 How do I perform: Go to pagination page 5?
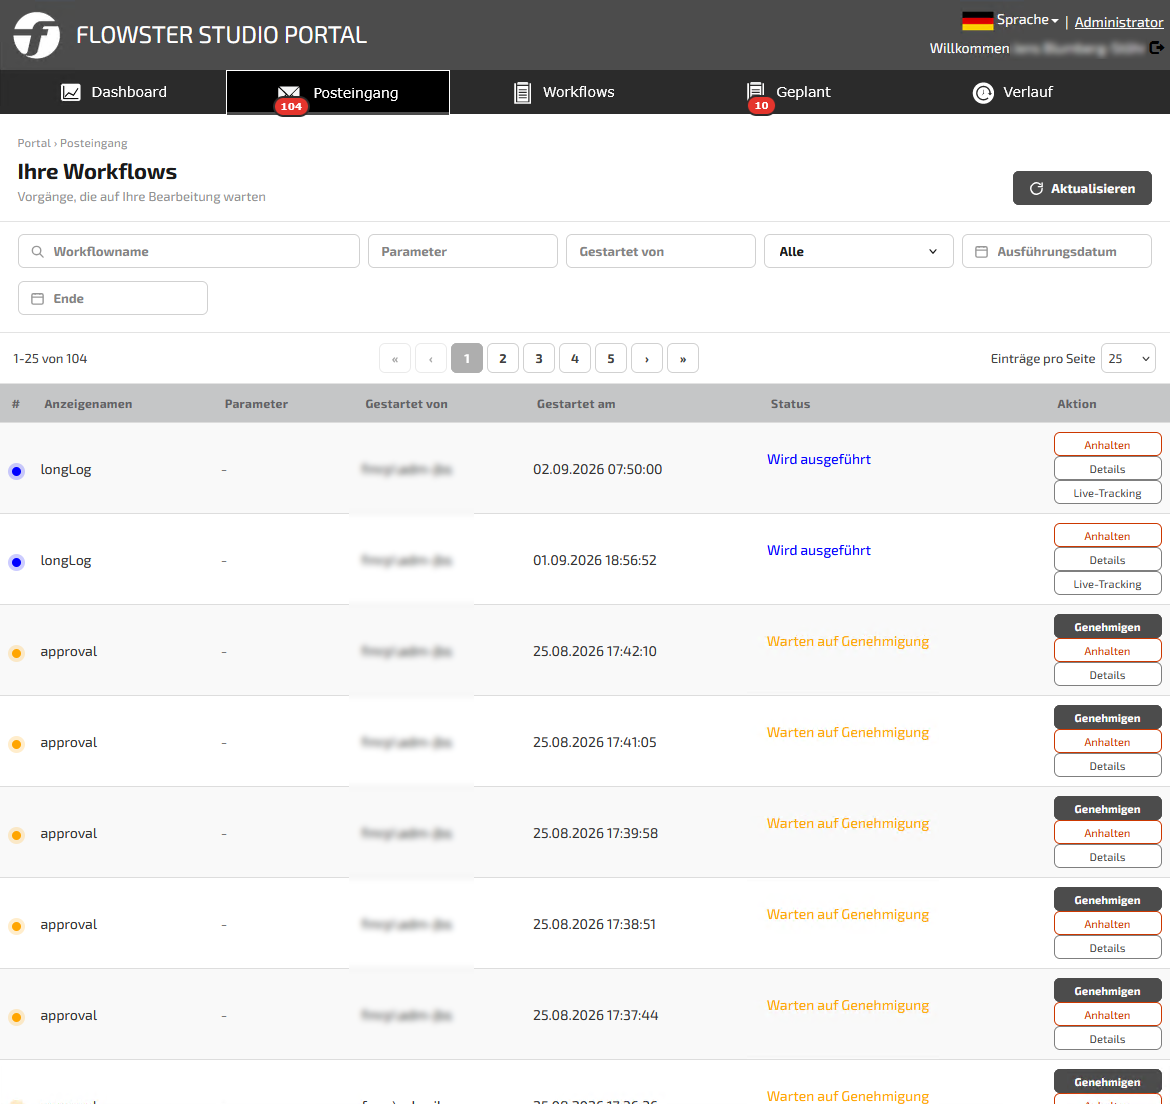pyautogui.click(x=610, y=358)
